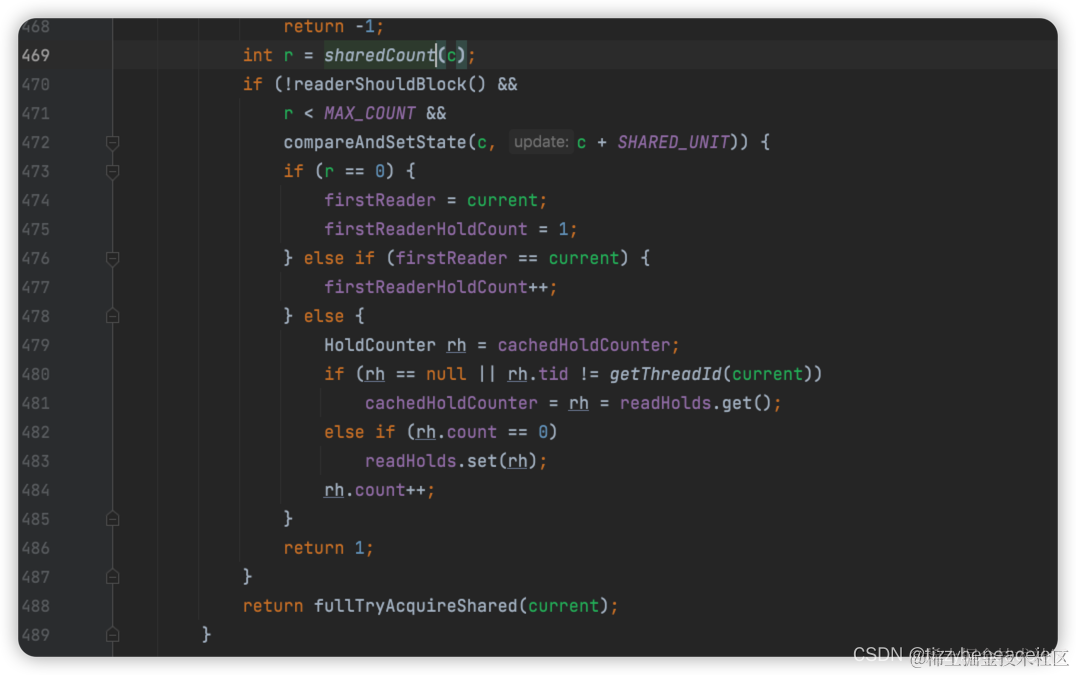
Task: Click firstReaderHoldCount++ on line 477
Action: coord(436,287)
